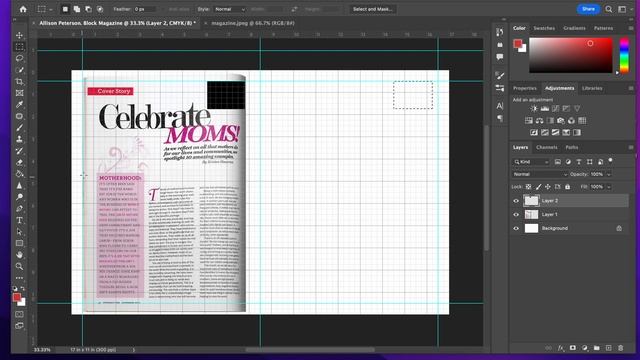Select the Eraser tool
Screen dimensions: 640x360
click(x=19, y=162)
